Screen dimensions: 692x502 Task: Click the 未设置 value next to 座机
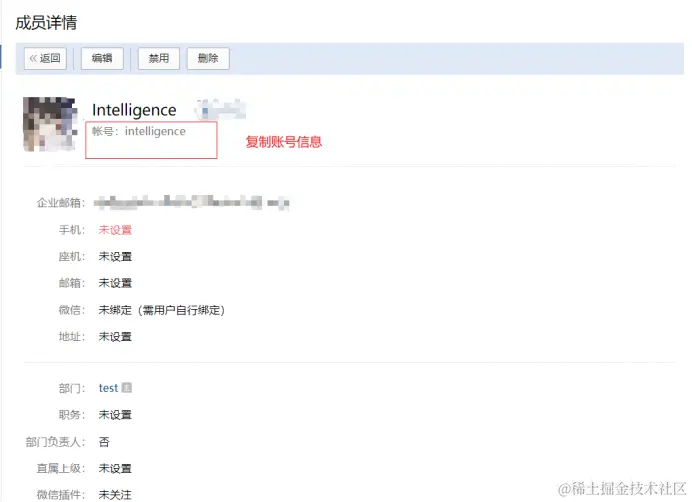[x=115, y=257]
